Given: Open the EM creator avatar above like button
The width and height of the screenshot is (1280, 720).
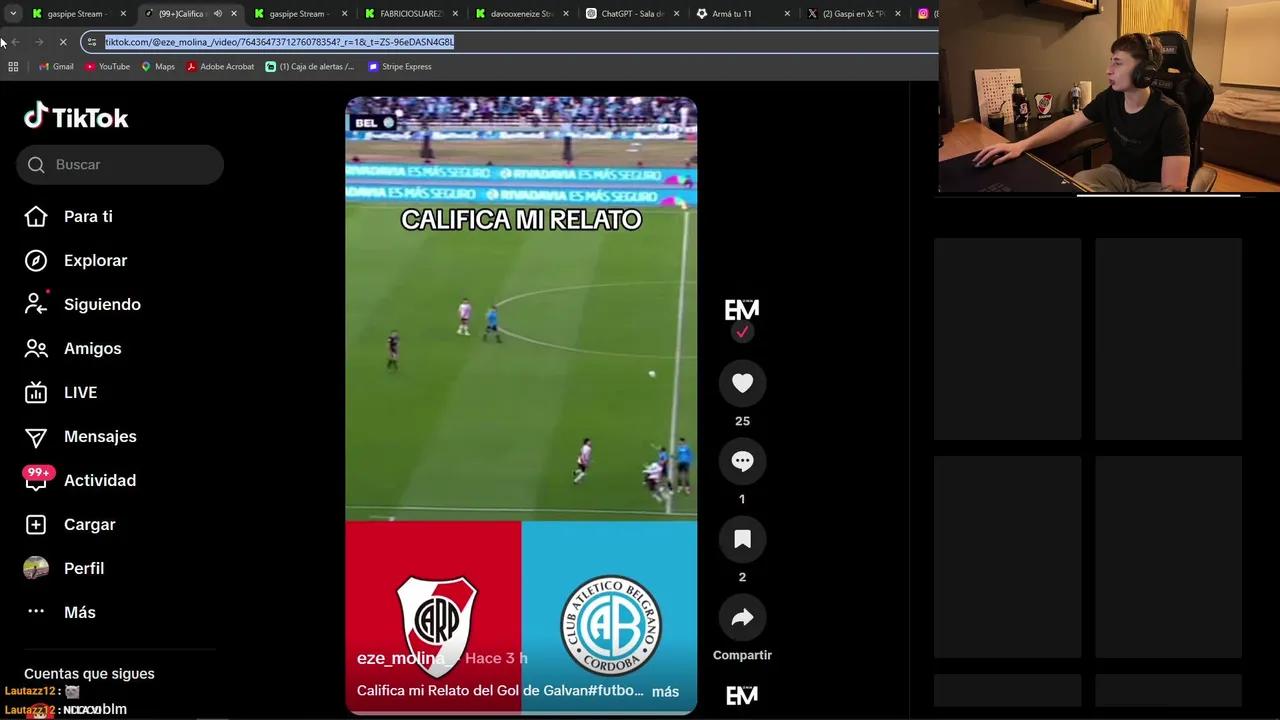Looking at the screenshot, I should pos(742,310).
